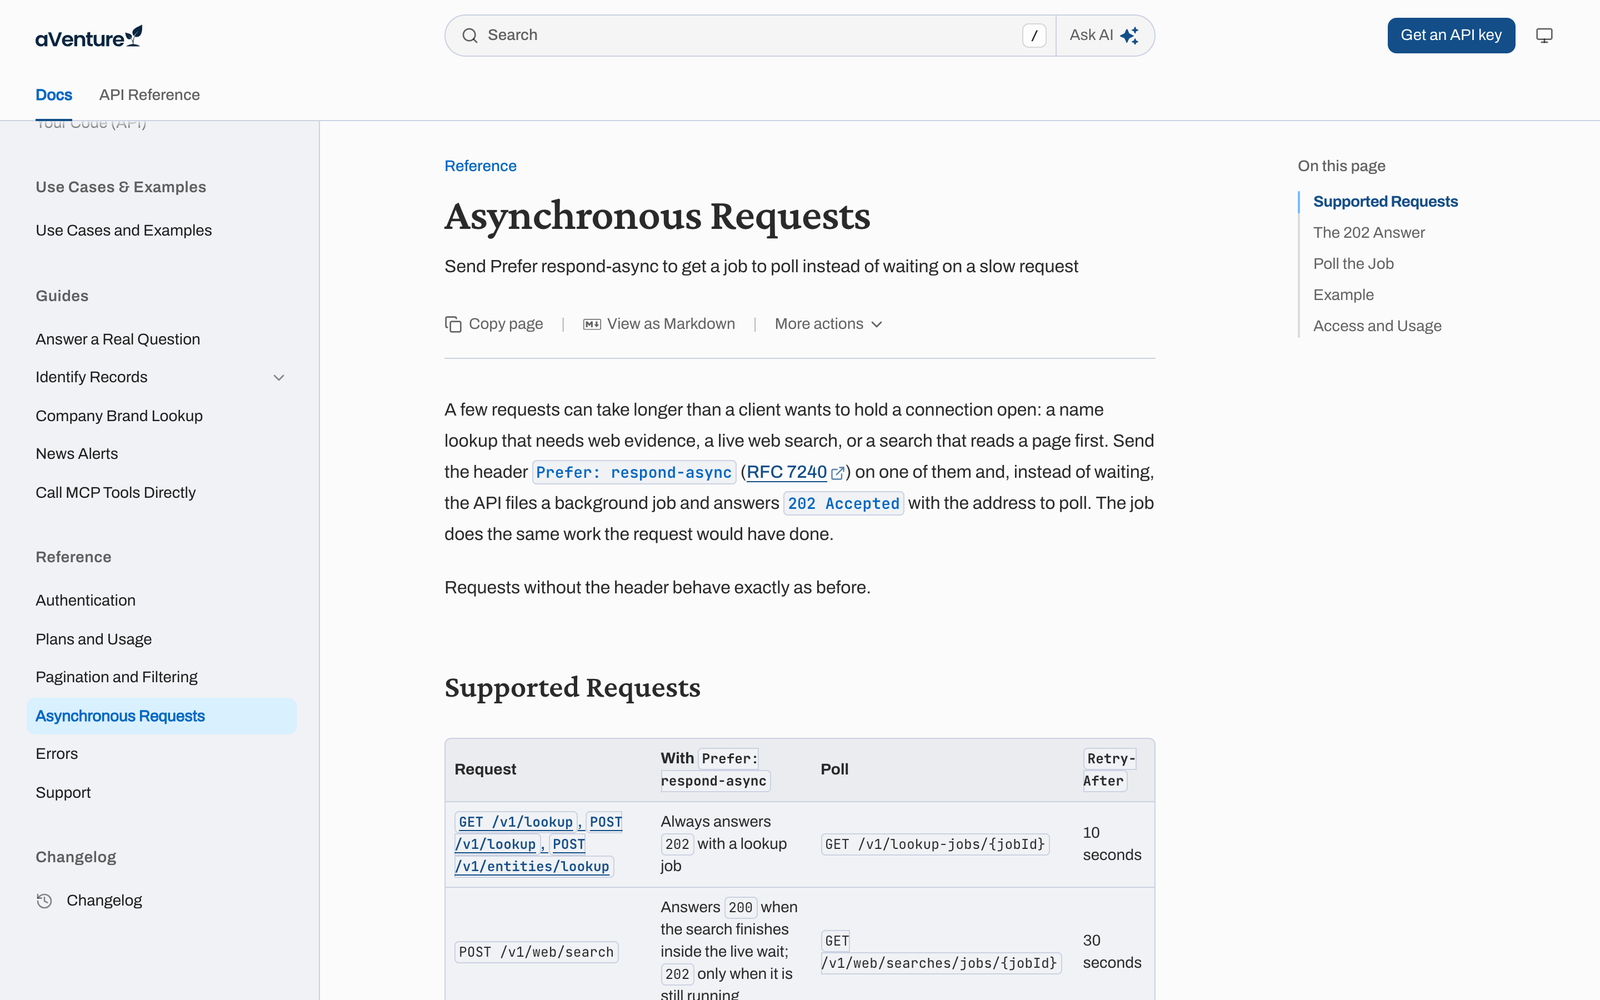1600x1000 pixels.
Task: Click the external link icon after RFC 7240
Action: tap(838, 473)
